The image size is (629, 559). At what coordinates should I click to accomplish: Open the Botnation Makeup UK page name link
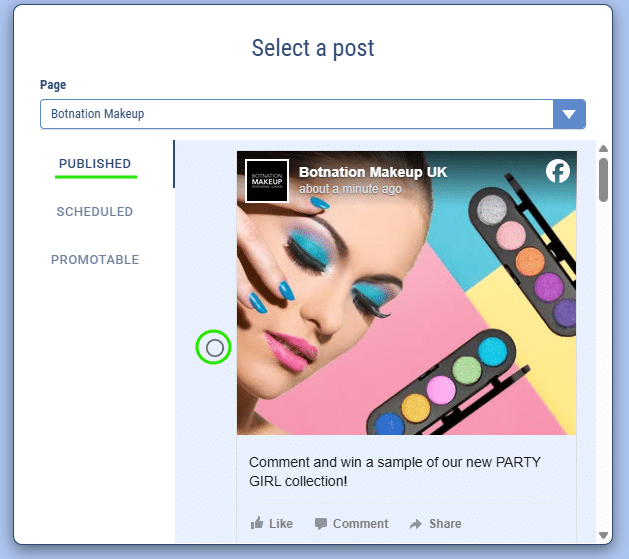click(x=372, y=172)
